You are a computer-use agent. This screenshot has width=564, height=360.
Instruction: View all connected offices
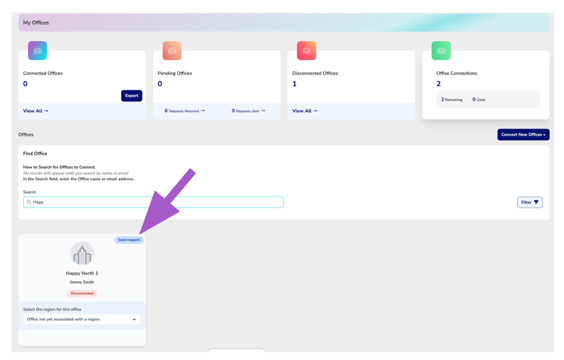[x=35, y=111]
